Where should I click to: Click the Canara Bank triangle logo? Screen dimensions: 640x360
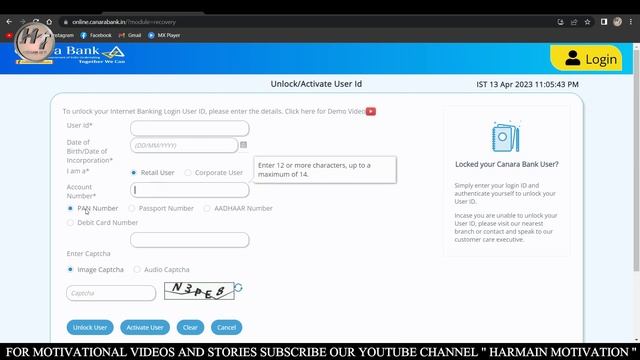click(x=113, y=53)
